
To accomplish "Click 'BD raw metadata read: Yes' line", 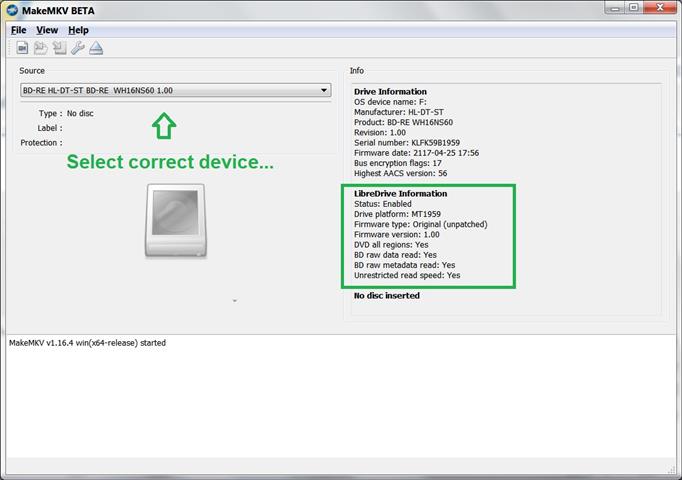I will point(405,265).
